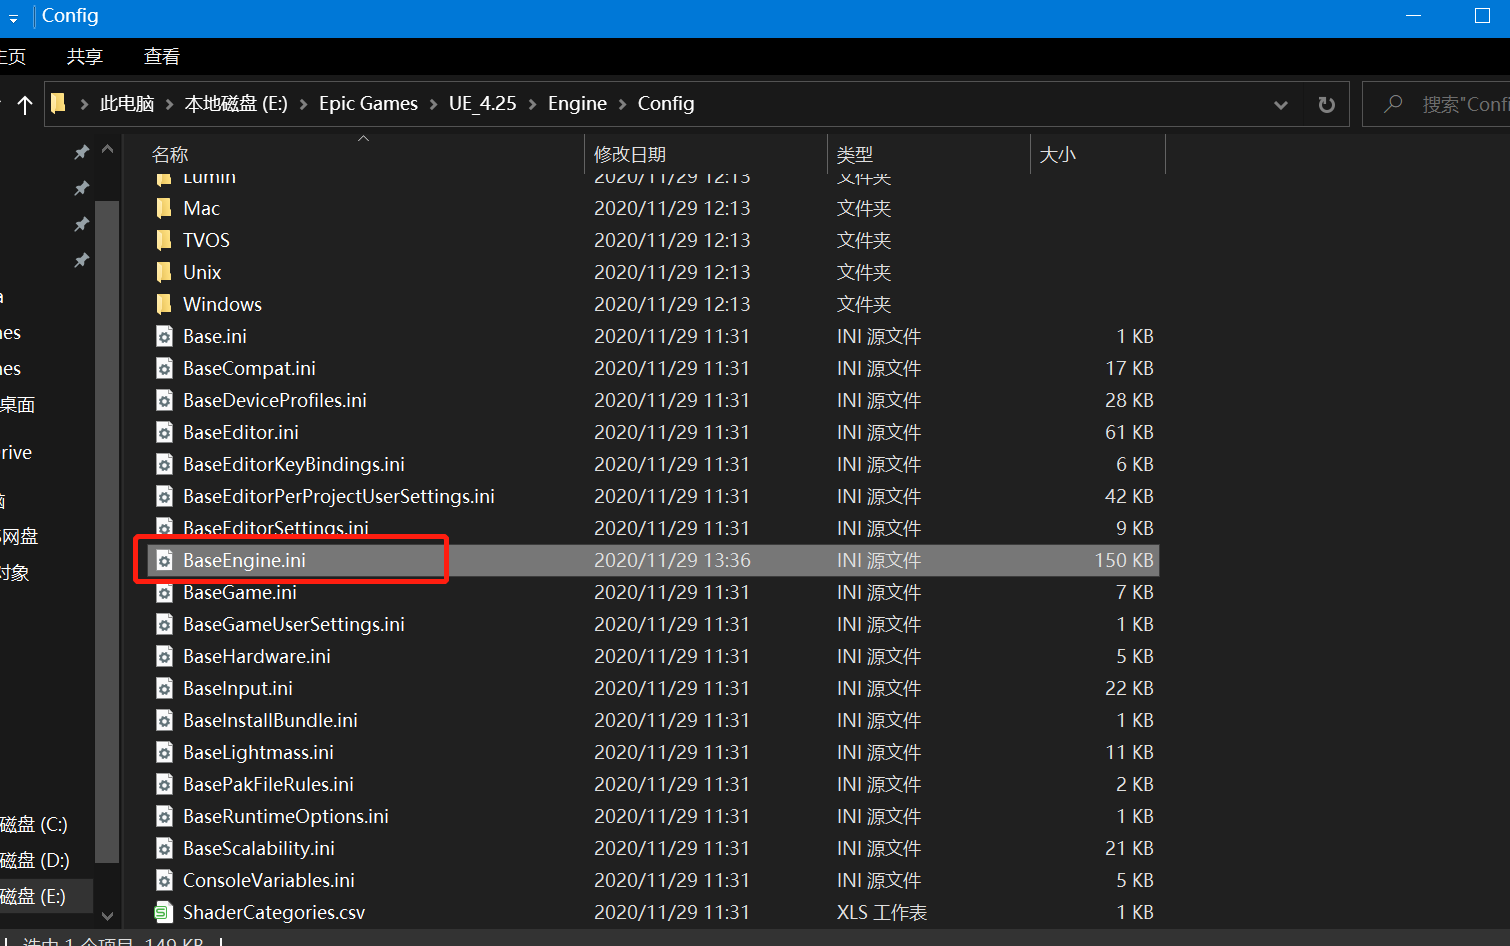Screen dimensions: 1510x946
Task: Click the ConsoleVariables.ini file icon
Action: coord(165,880)
